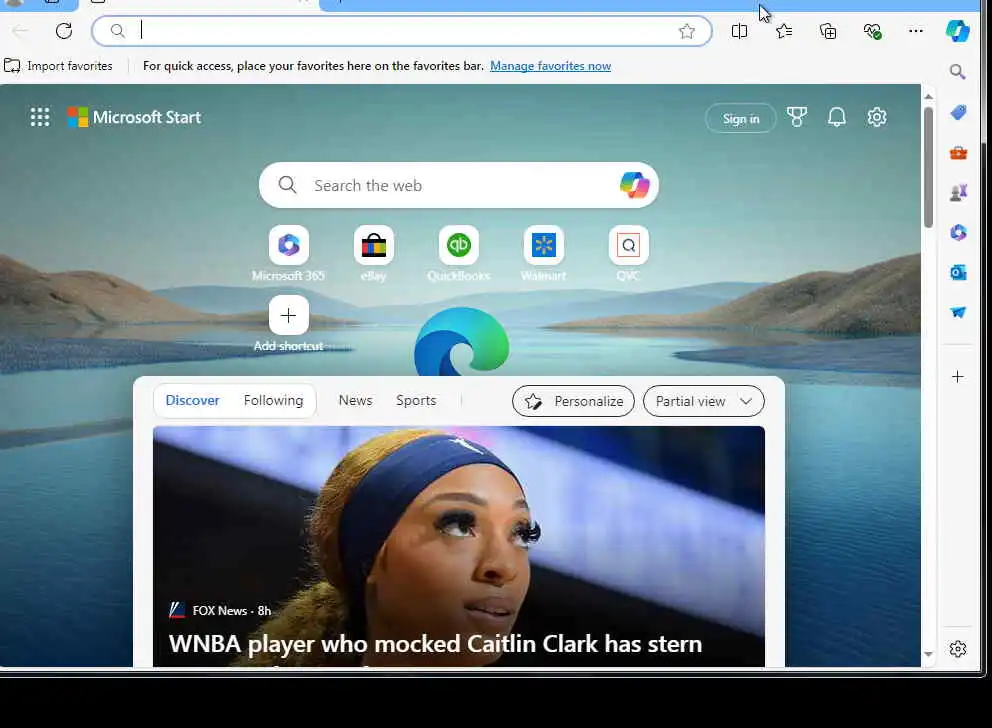992x728 pixels.
Task: Switch to the Discover tab
Action: point(192,400)
